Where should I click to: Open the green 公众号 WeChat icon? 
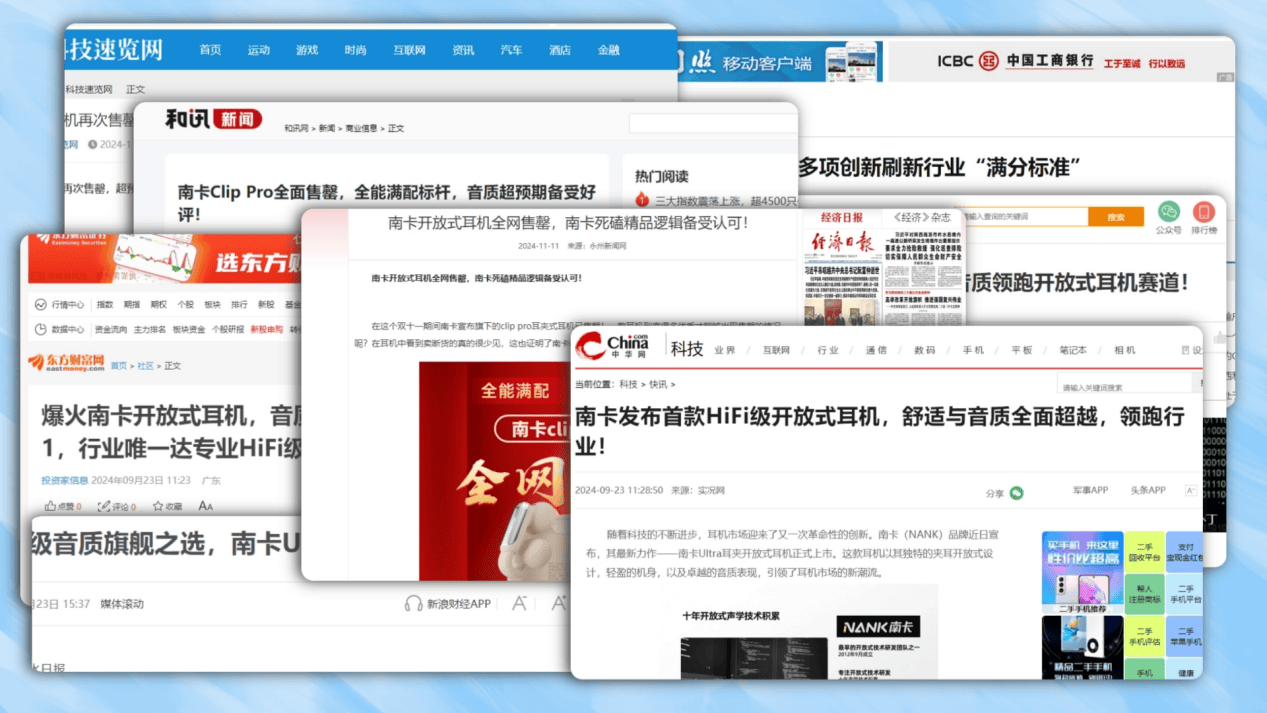[x=1168, y=212]
